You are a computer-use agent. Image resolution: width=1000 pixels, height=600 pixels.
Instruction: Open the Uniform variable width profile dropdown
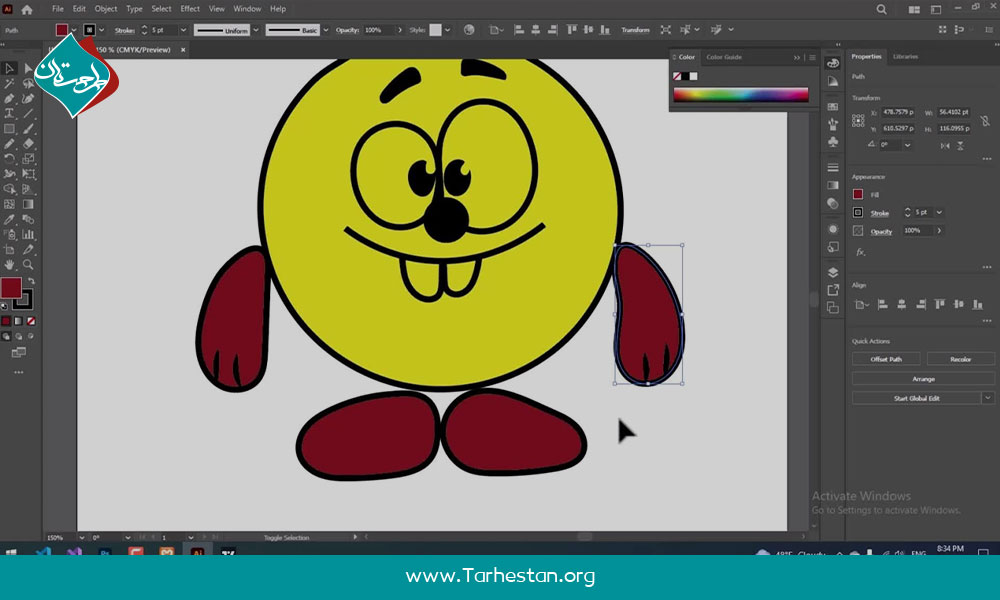click(256, 30)
